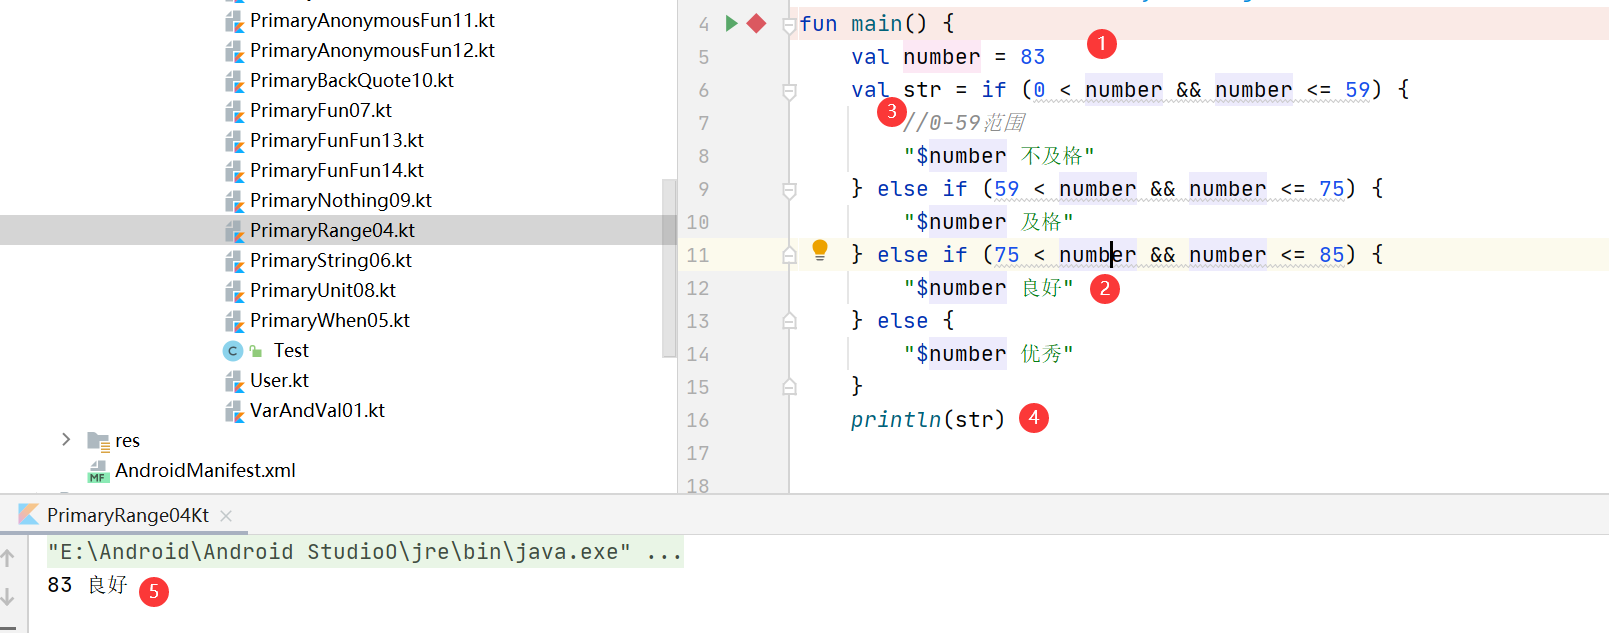The width and height of the screenshot is (1609, 633).
Task: Click line number 10 in the gutter
Action: (698, 223)
